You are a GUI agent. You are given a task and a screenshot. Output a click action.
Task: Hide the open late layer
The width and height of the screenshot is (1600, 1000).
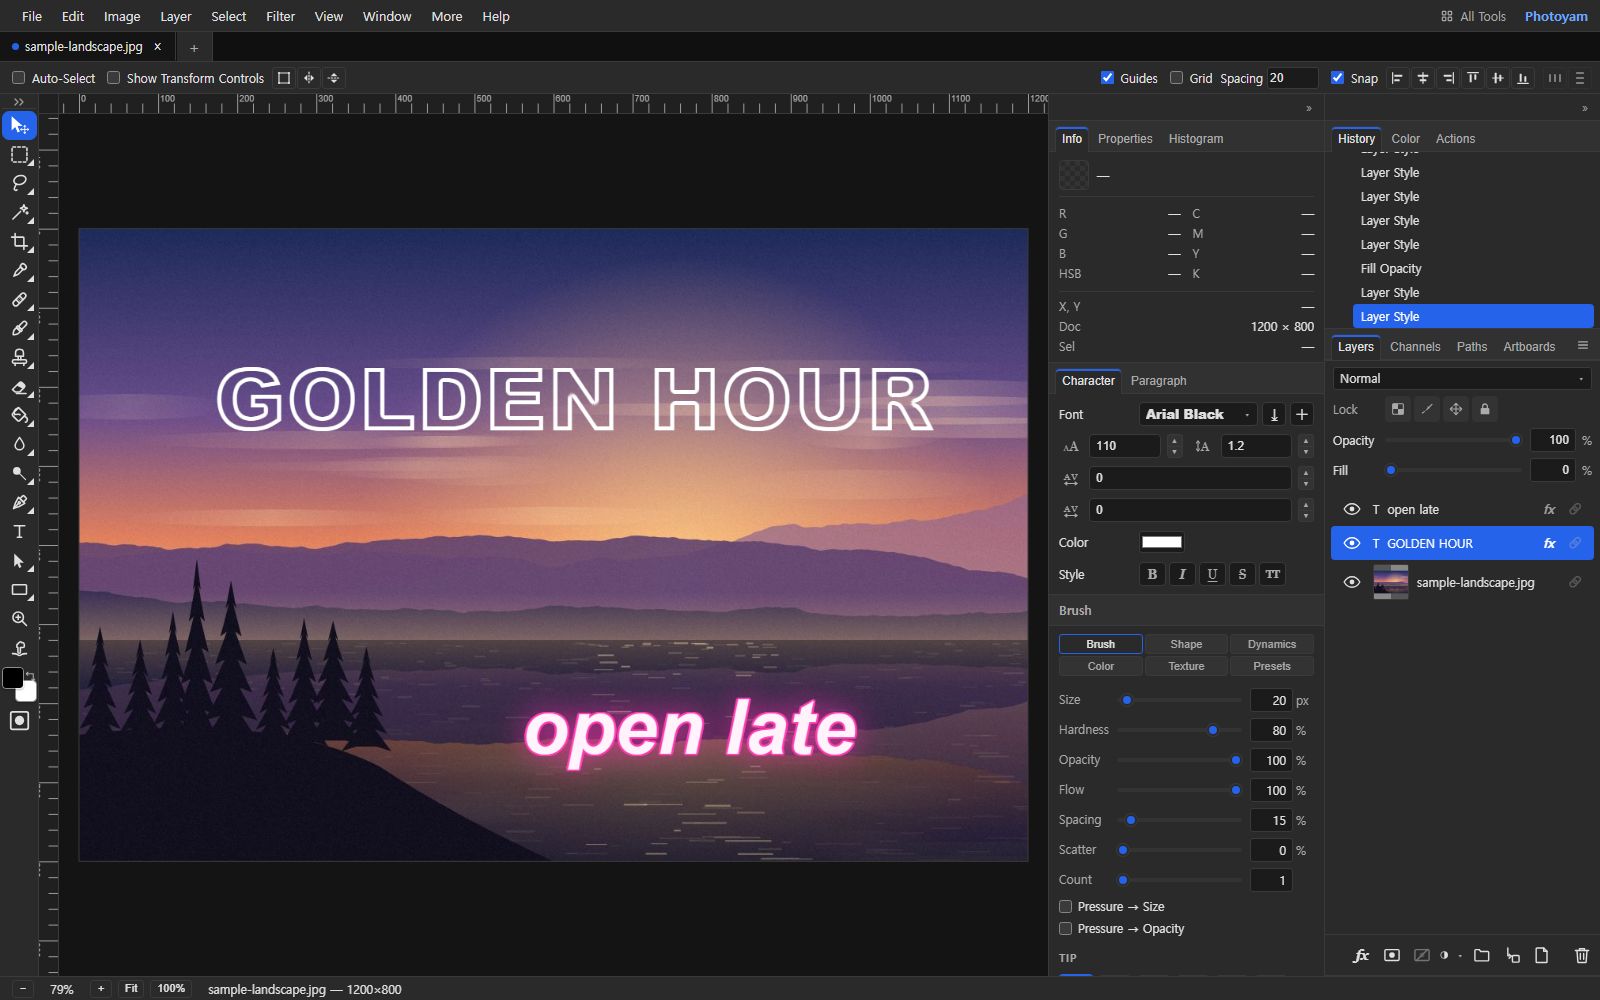pos(1352,509)
